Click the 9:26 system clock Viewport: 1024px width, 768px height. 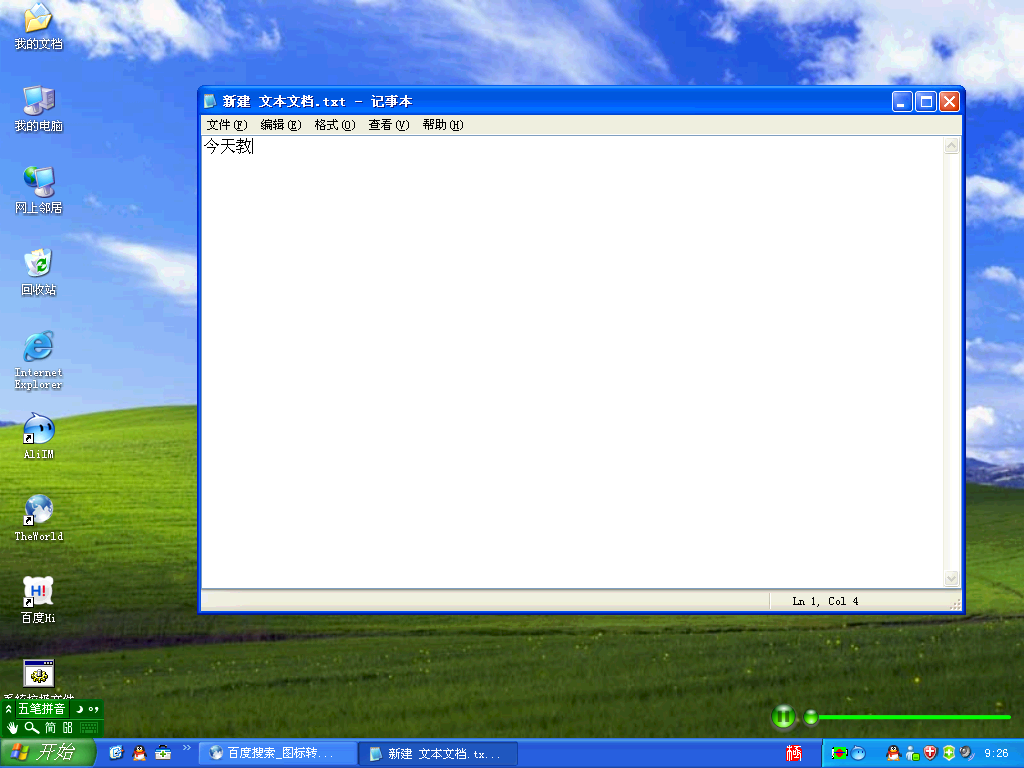pos(996,753)
